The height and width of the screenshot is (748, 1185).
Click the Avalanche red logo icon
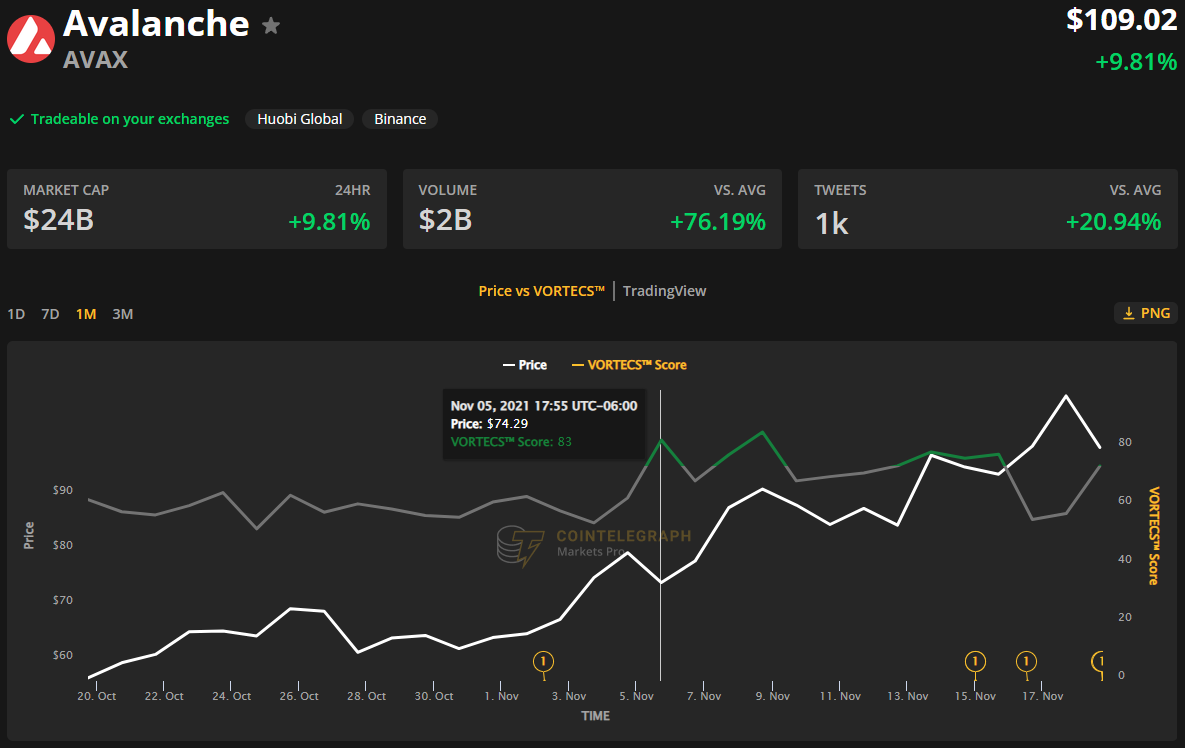31,39
